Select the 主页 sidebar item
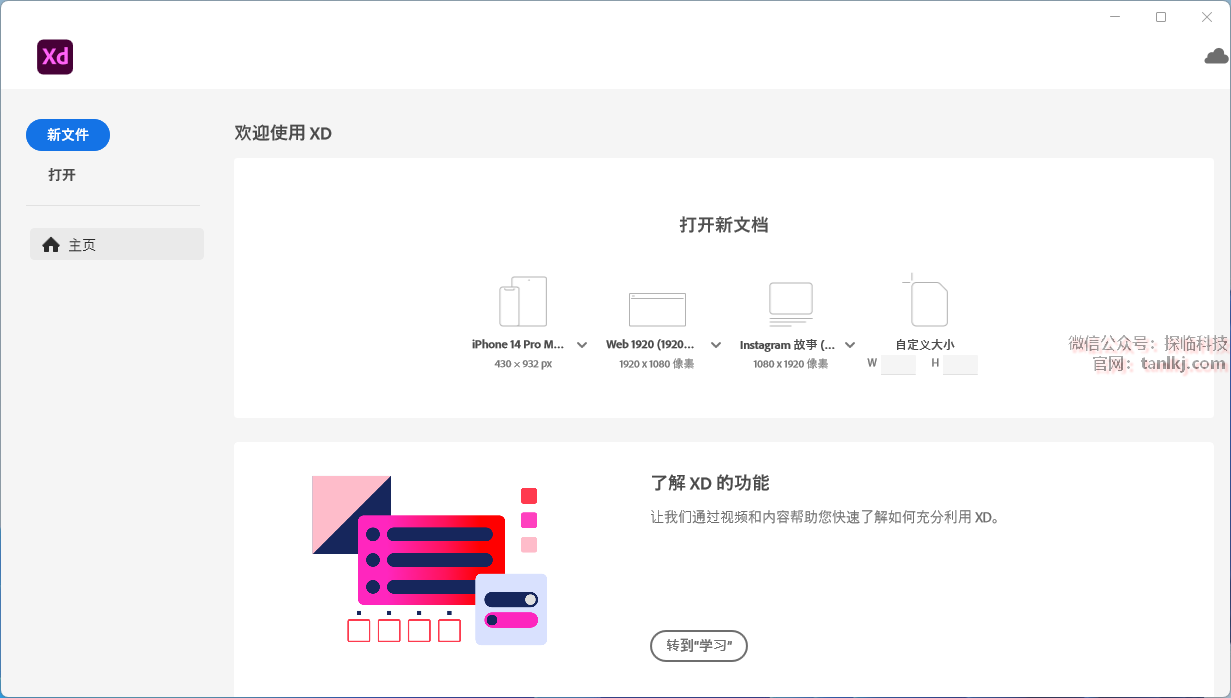 pyautogui.click(x=117, y=245)
